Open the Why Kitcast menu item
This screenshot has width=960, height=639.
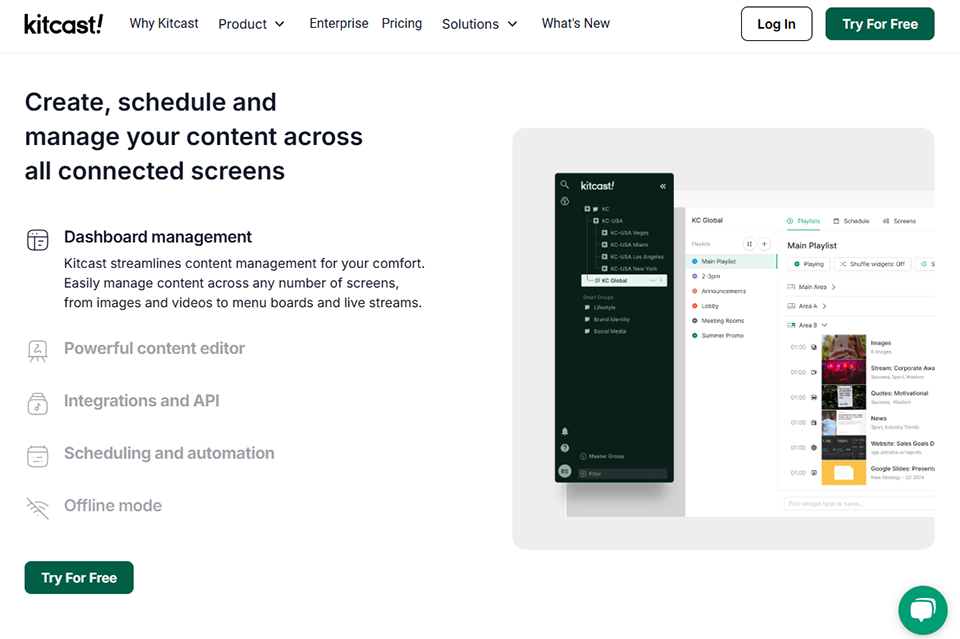[164, 23]
